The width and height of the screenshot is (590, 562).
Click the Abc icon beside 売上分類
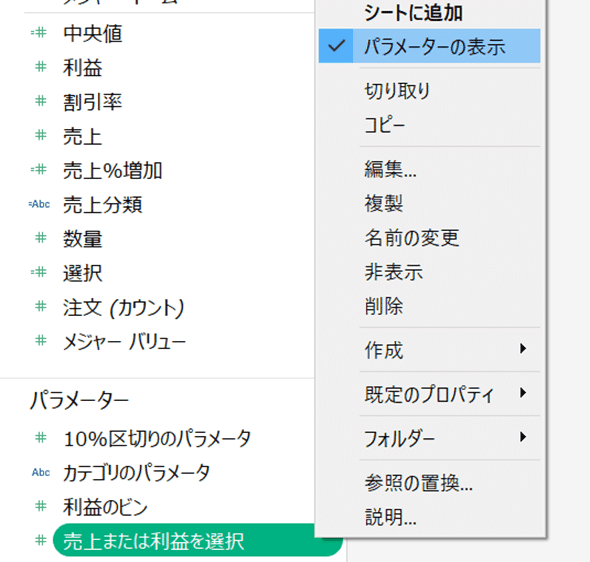[39, 204]
